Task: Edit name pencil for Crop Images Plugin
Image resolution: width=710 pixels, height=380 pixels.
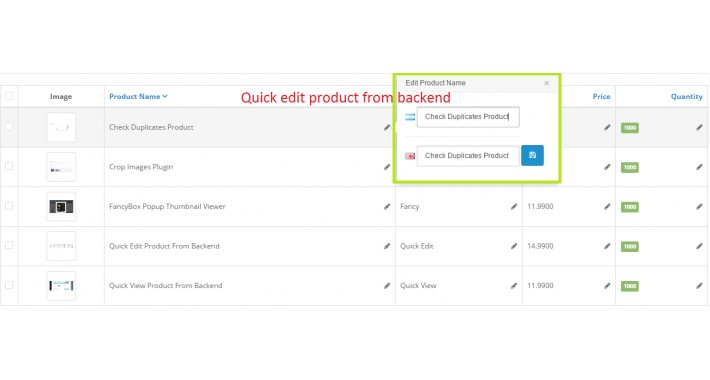Action: 387,167
